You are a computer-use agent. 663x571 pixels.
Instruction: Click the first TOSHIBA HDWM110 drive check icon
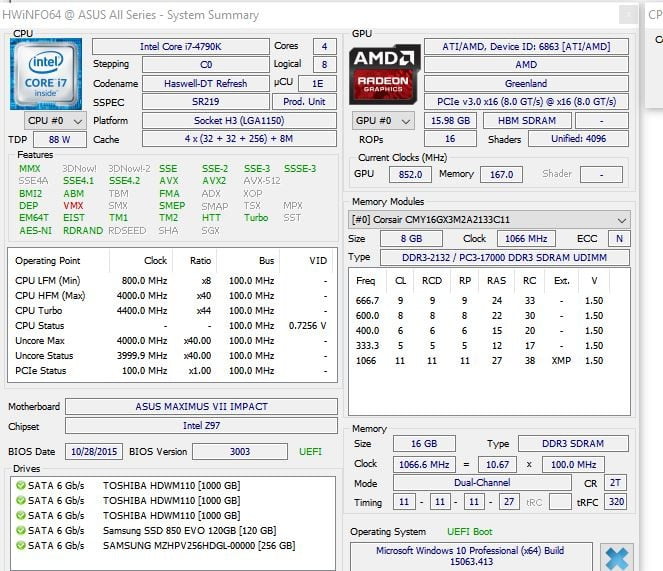(x=19, y=485)
